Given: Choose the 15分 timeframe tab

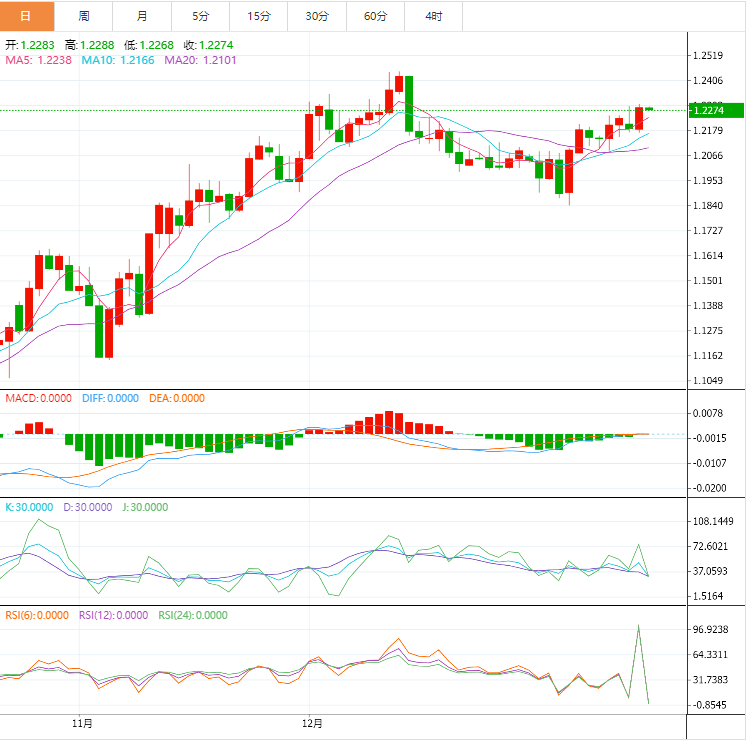Looking at the screenshot, I should 258,16.
